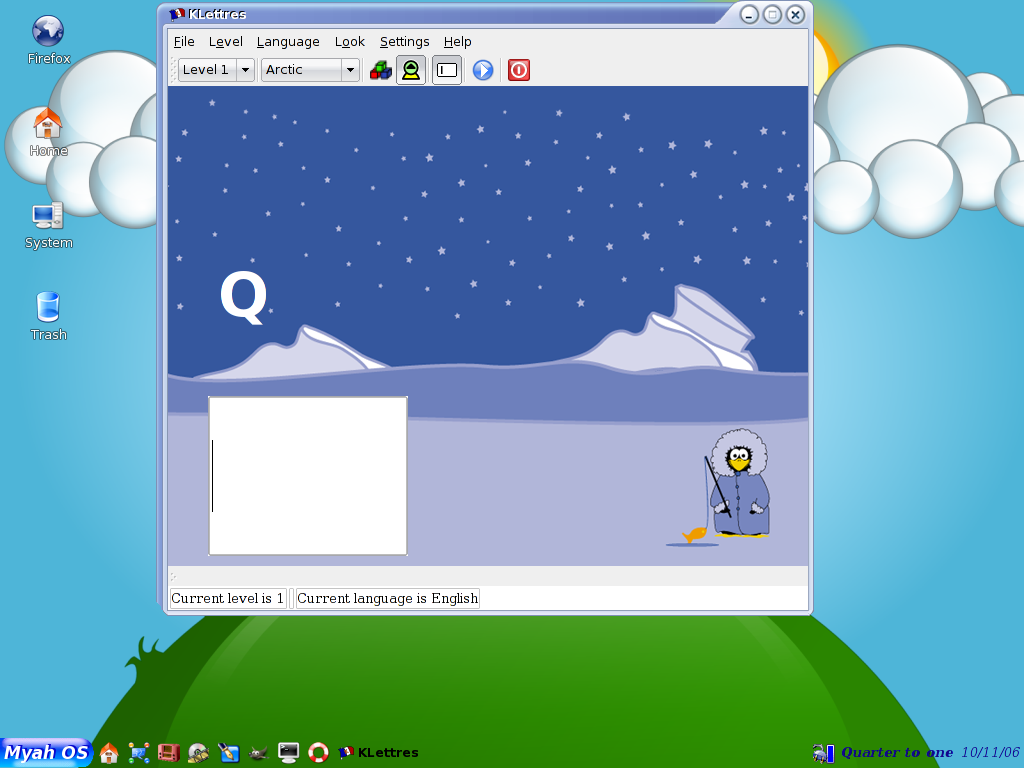Screen dimensions: 1024x768
Task: Open the terminal monitor icon in taskbar
Action: point(288,752)
